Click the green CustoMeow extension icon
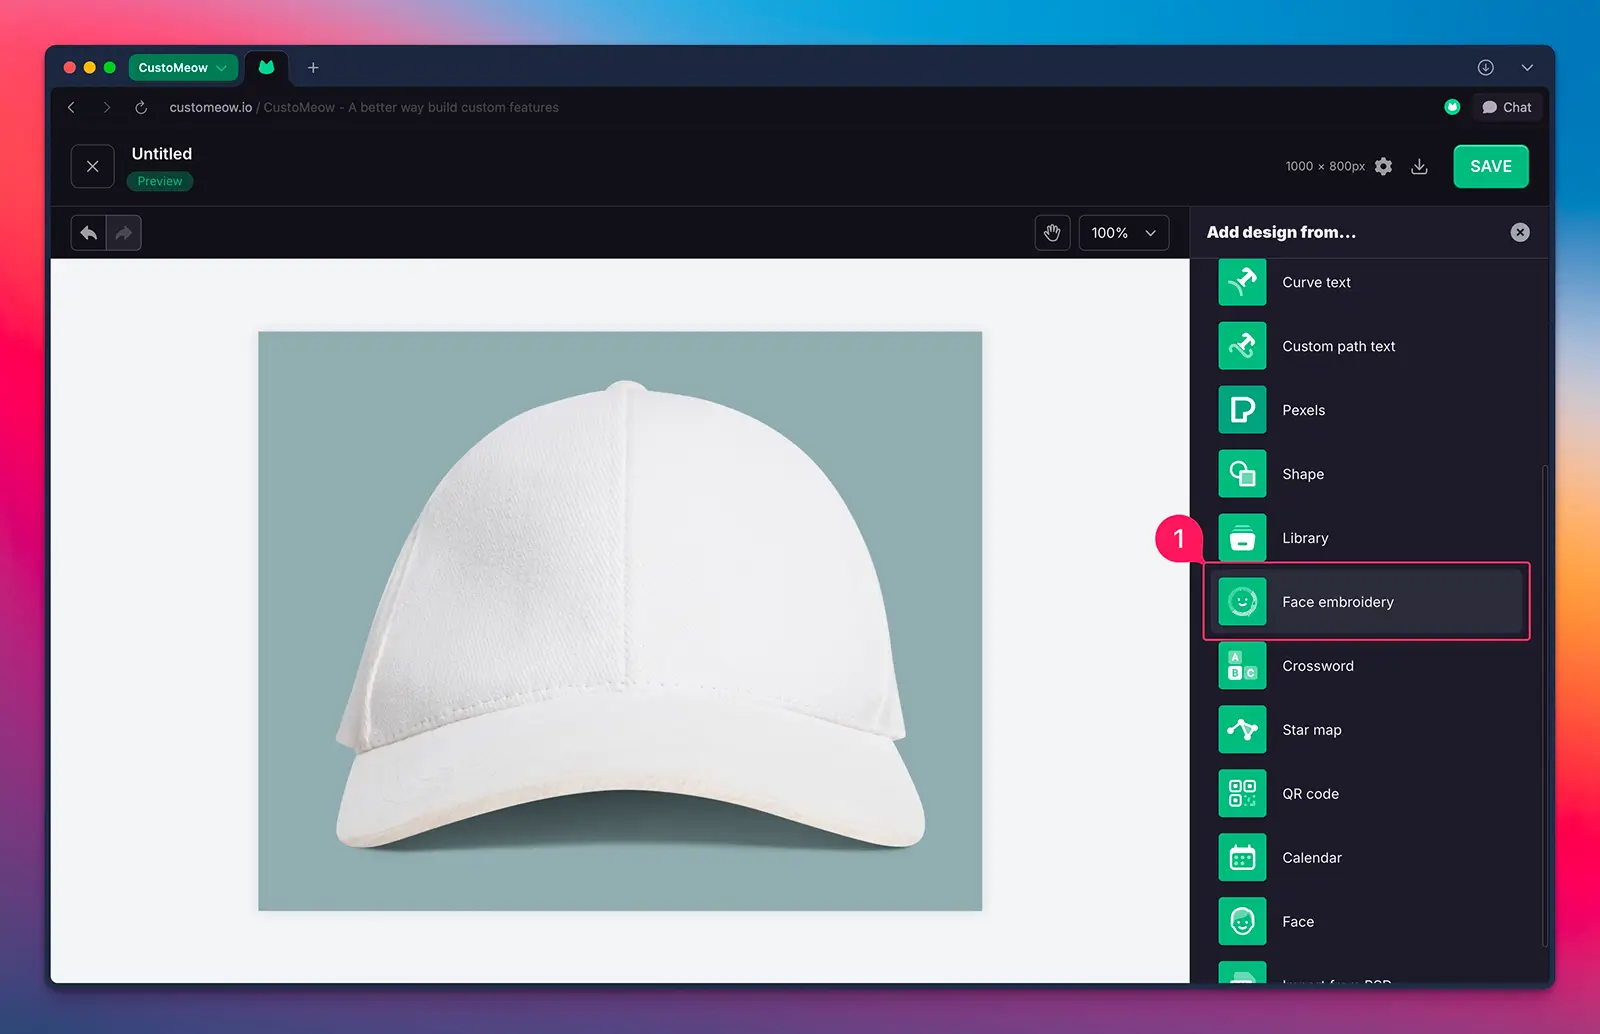This screenshot has width=1600, height=1034. tap(1452, 107)
